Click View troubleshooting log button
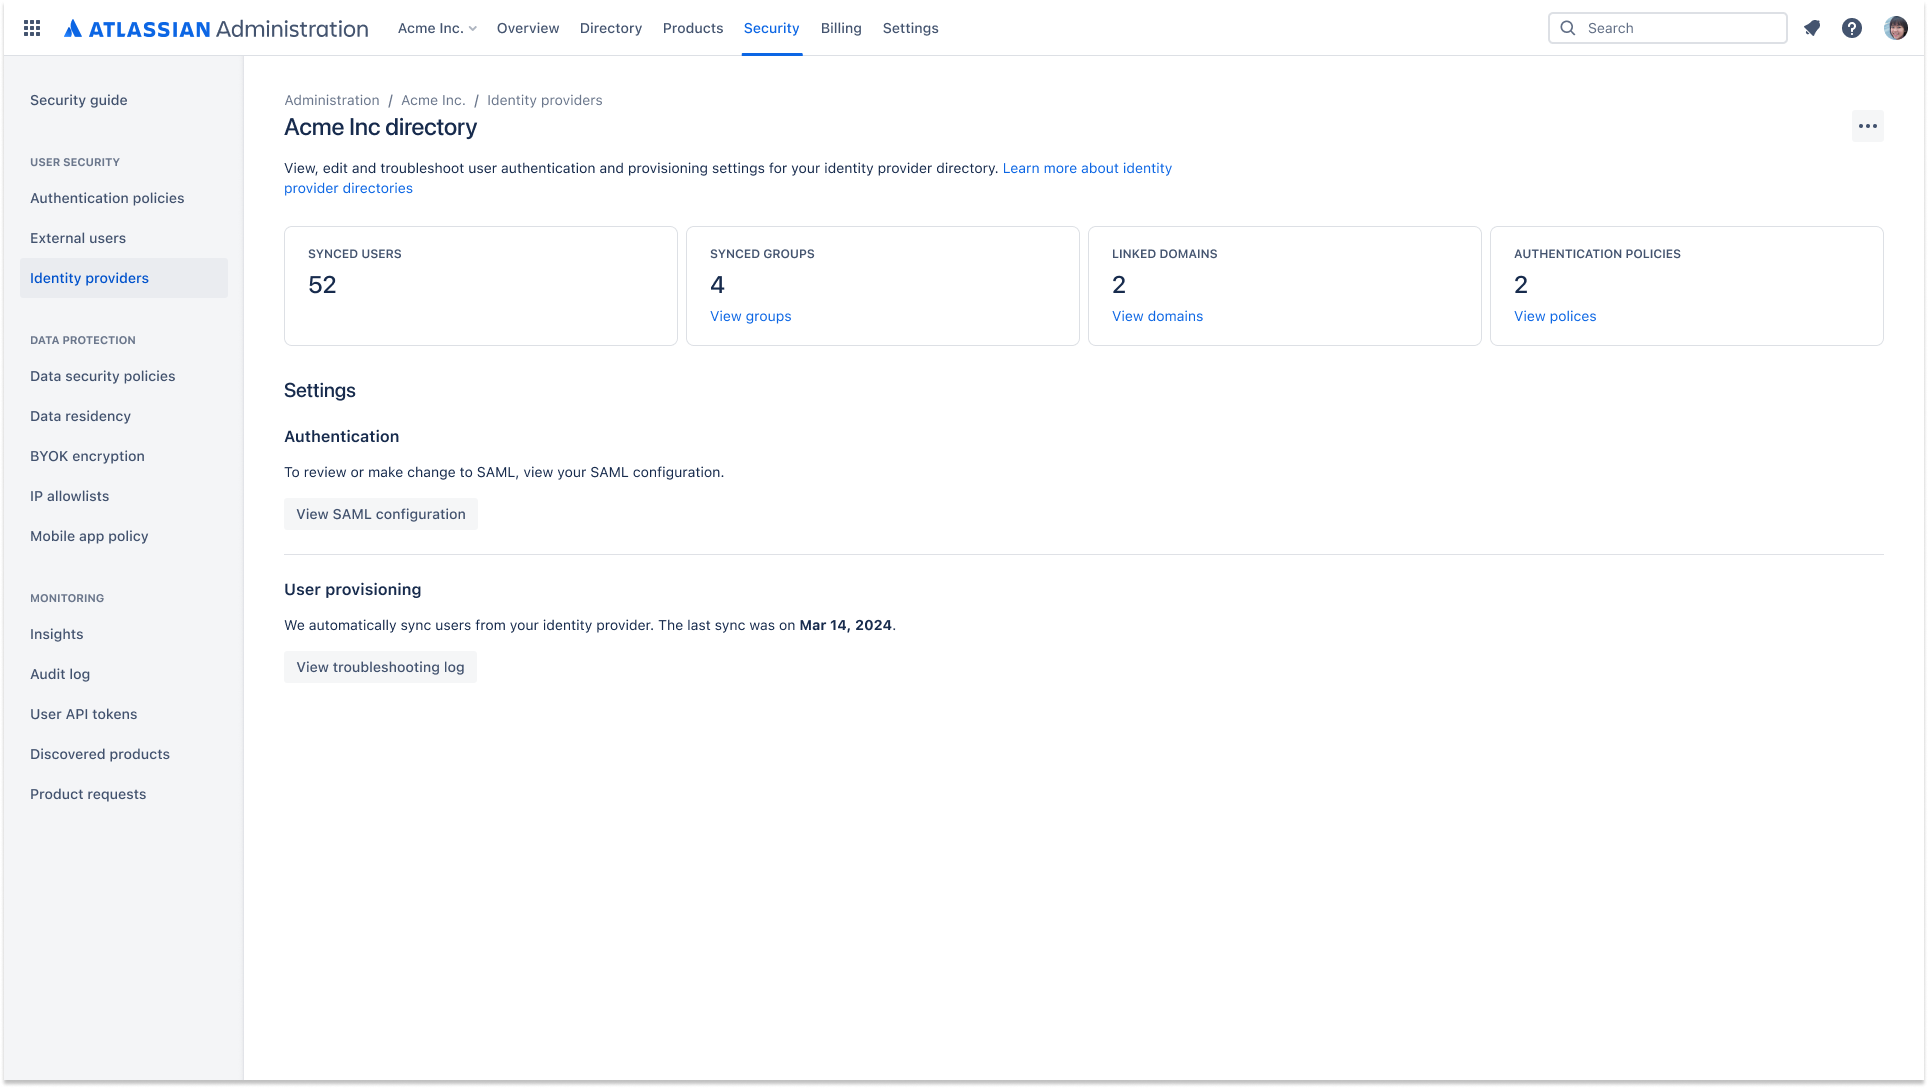Screen dimensions: 1928x1088 380,666
